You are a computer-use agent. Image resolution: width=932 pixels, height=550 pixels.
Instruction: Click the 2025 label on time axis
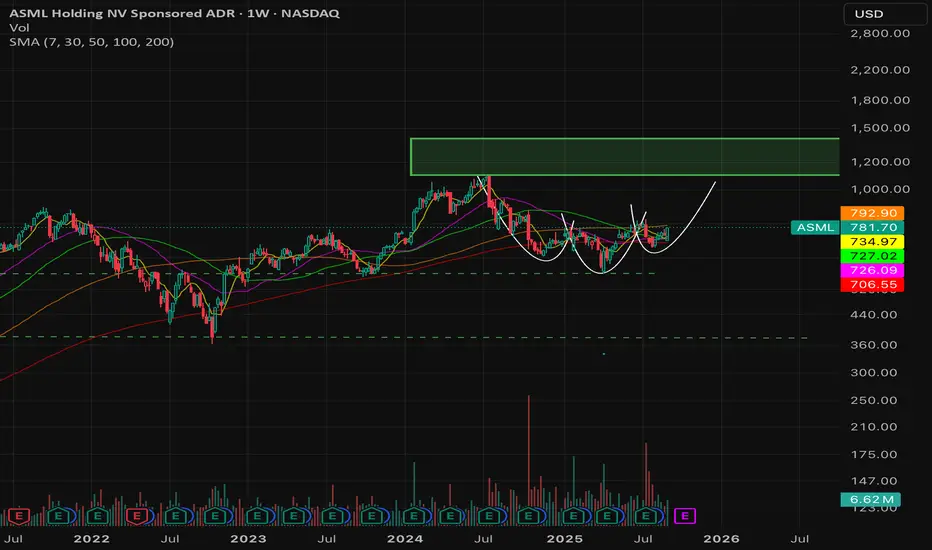pos(565,539)
